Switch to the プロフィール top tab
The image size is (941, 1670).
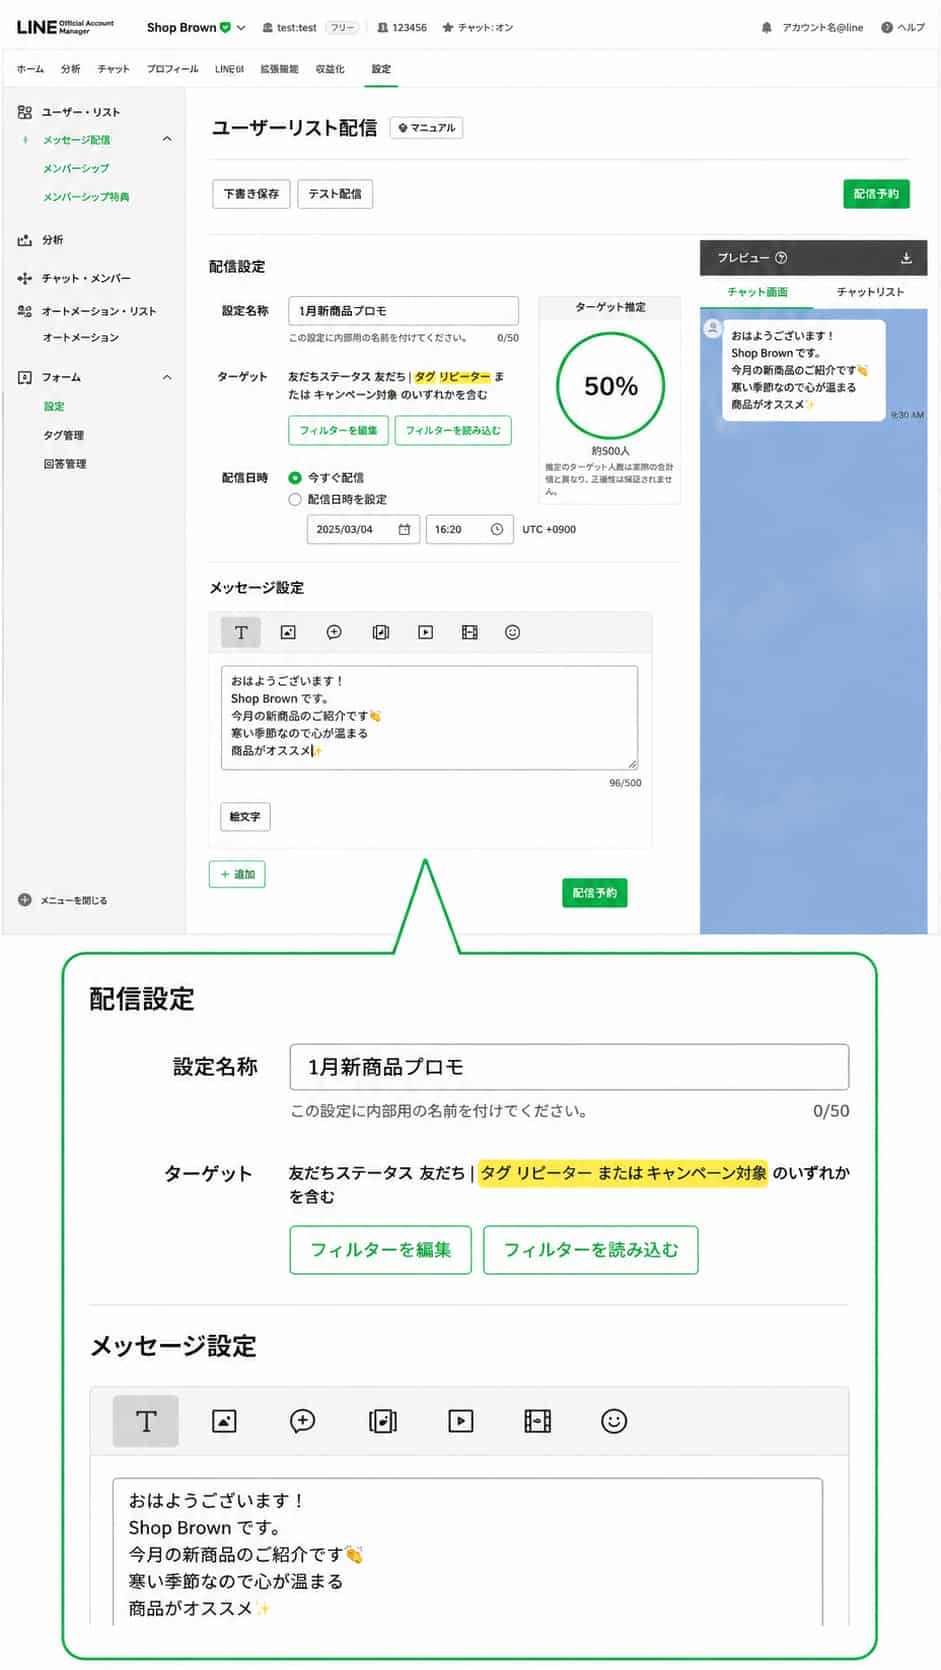click(x=173, y=69)
